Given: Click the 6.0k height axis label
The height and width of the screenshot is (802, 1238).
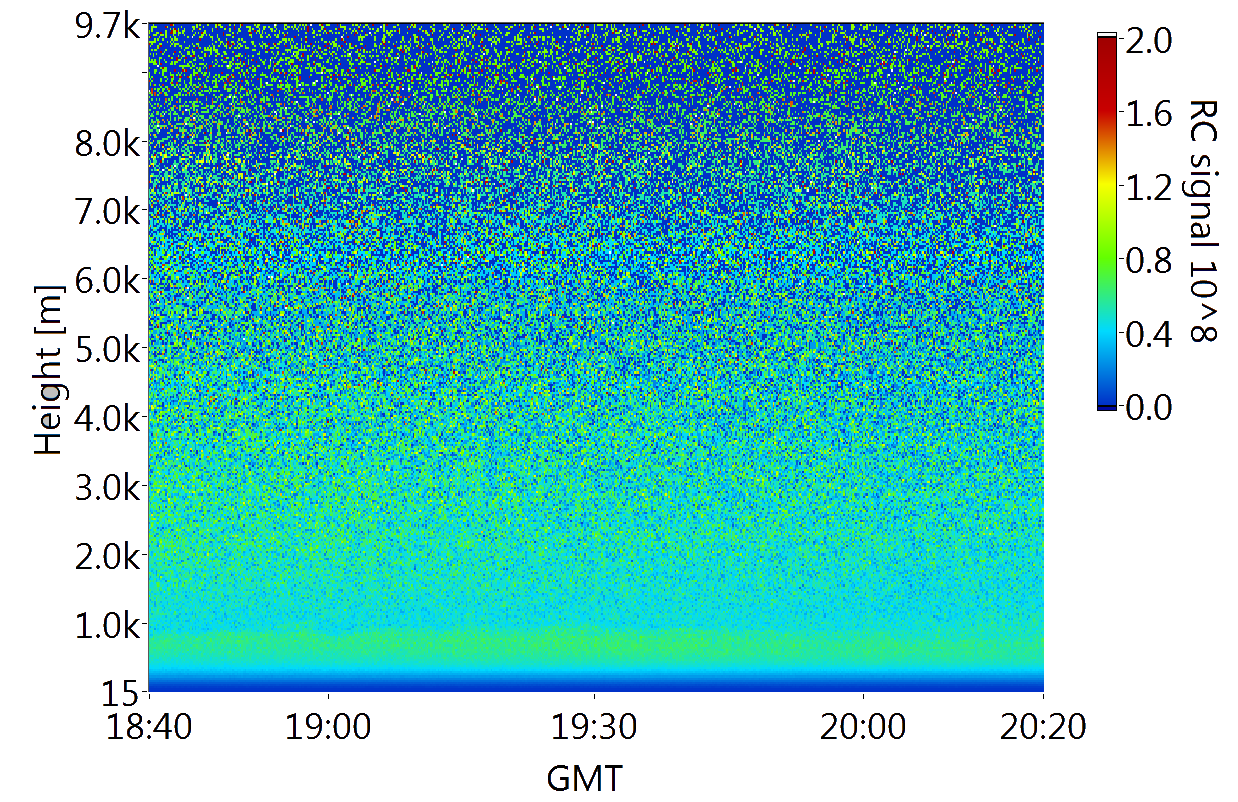Looking at the screenshot, I should (108, 279).
